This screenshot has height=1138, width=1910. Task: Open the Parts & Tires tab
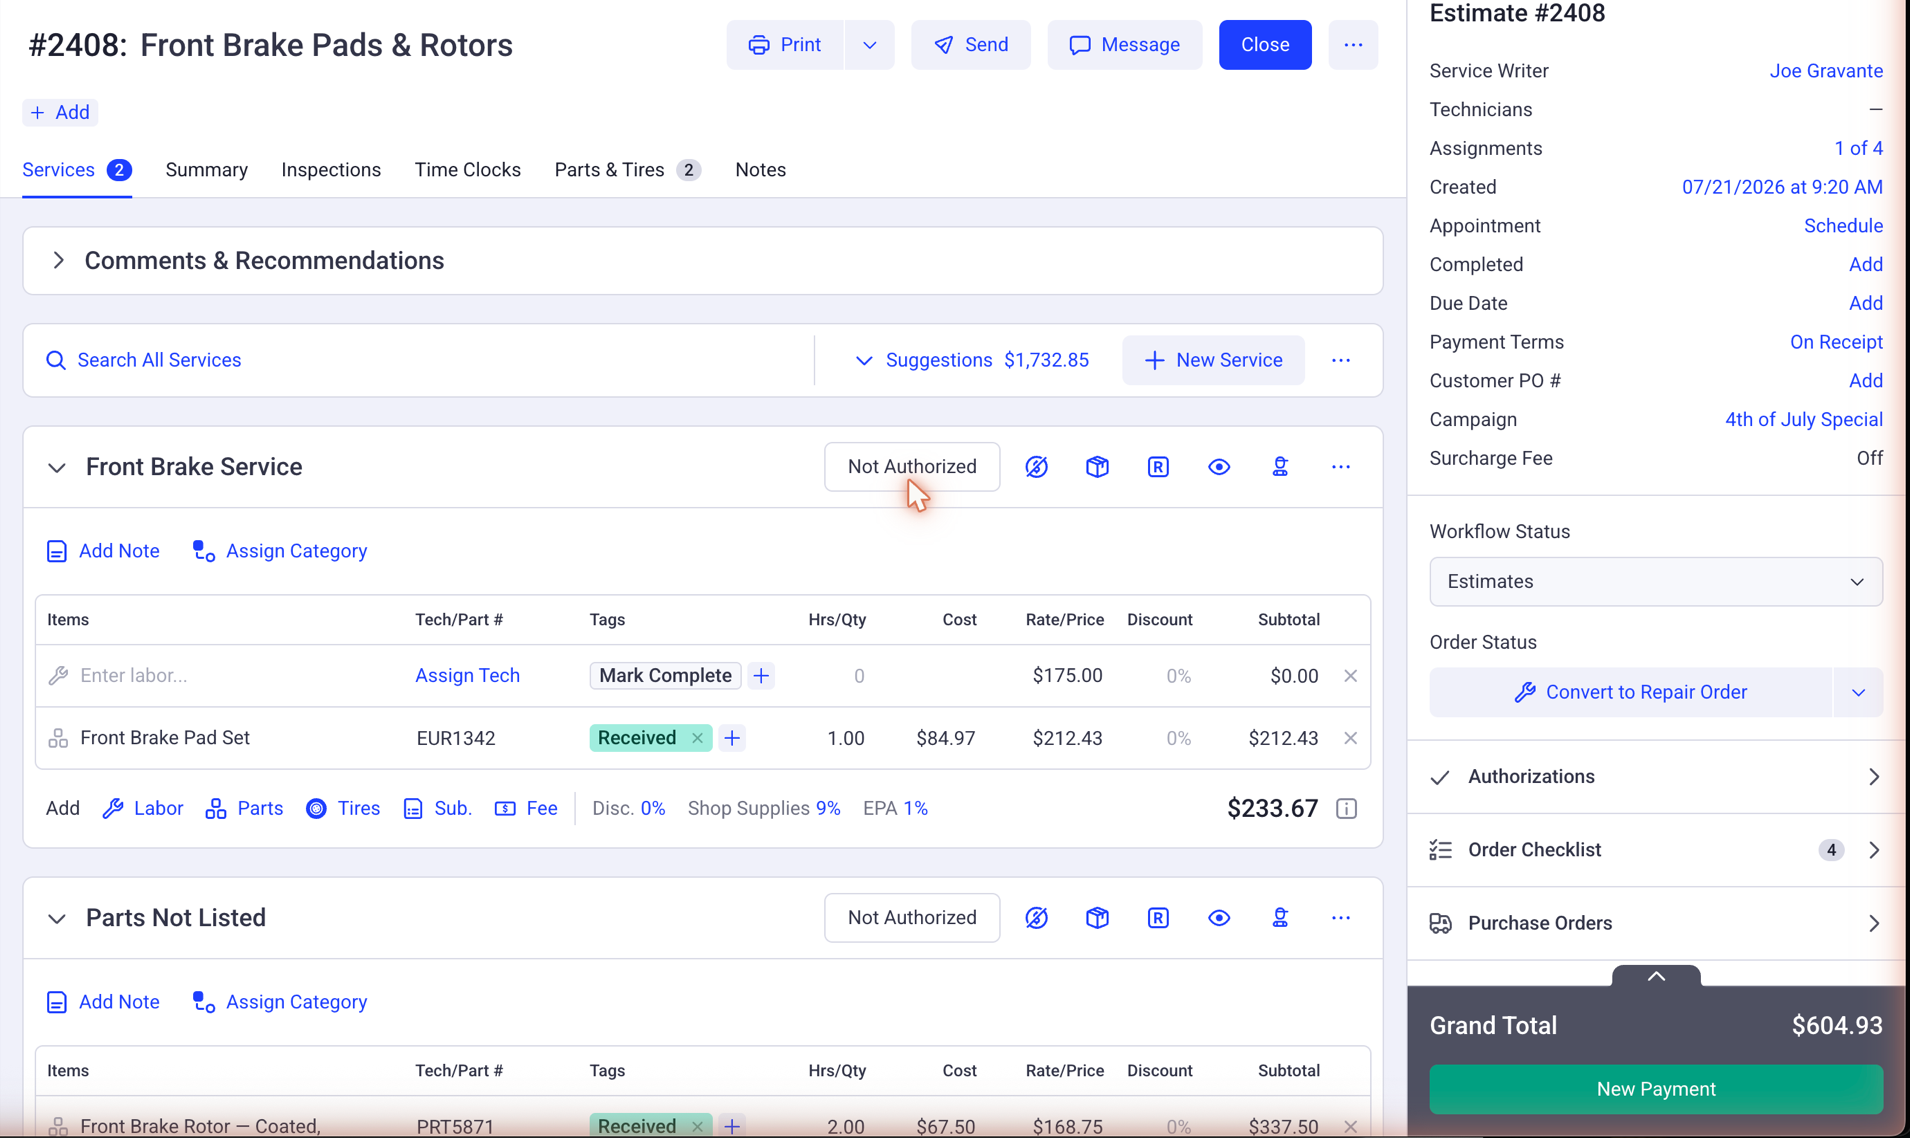[x=627, y=170]
